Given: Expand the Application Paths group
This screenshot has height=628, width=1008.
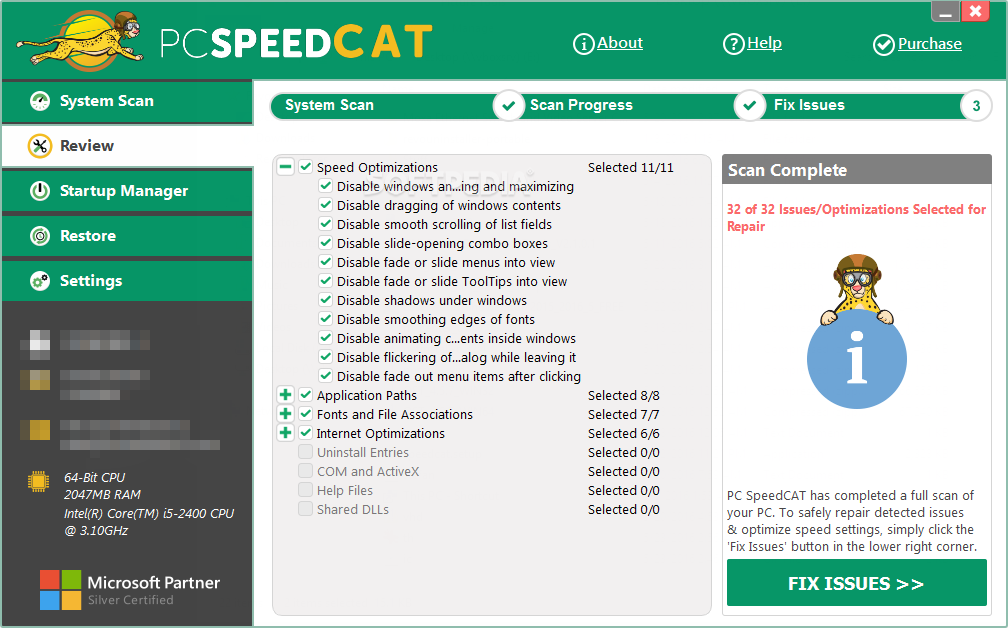Looking at the screenshot, I should pos(285,395).
